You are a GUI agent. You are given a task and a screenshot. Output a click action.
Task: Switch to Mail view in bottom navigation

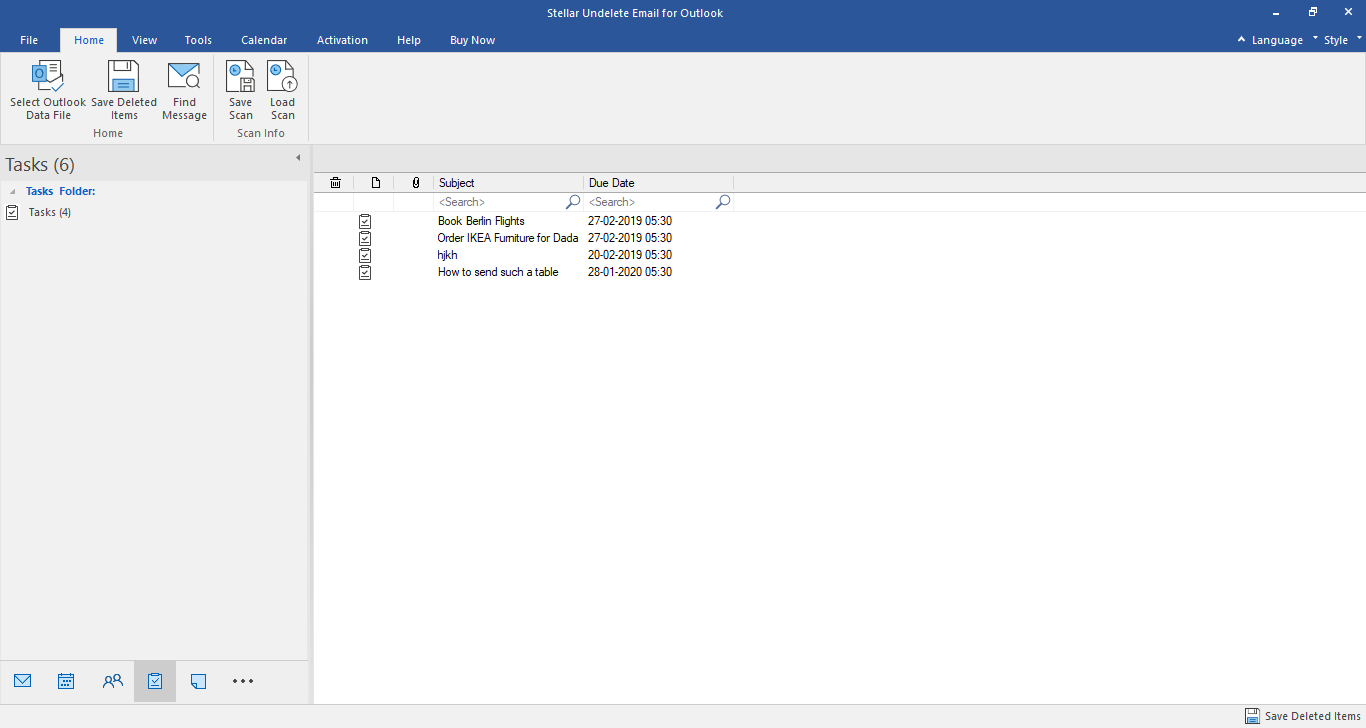(23, 681)
